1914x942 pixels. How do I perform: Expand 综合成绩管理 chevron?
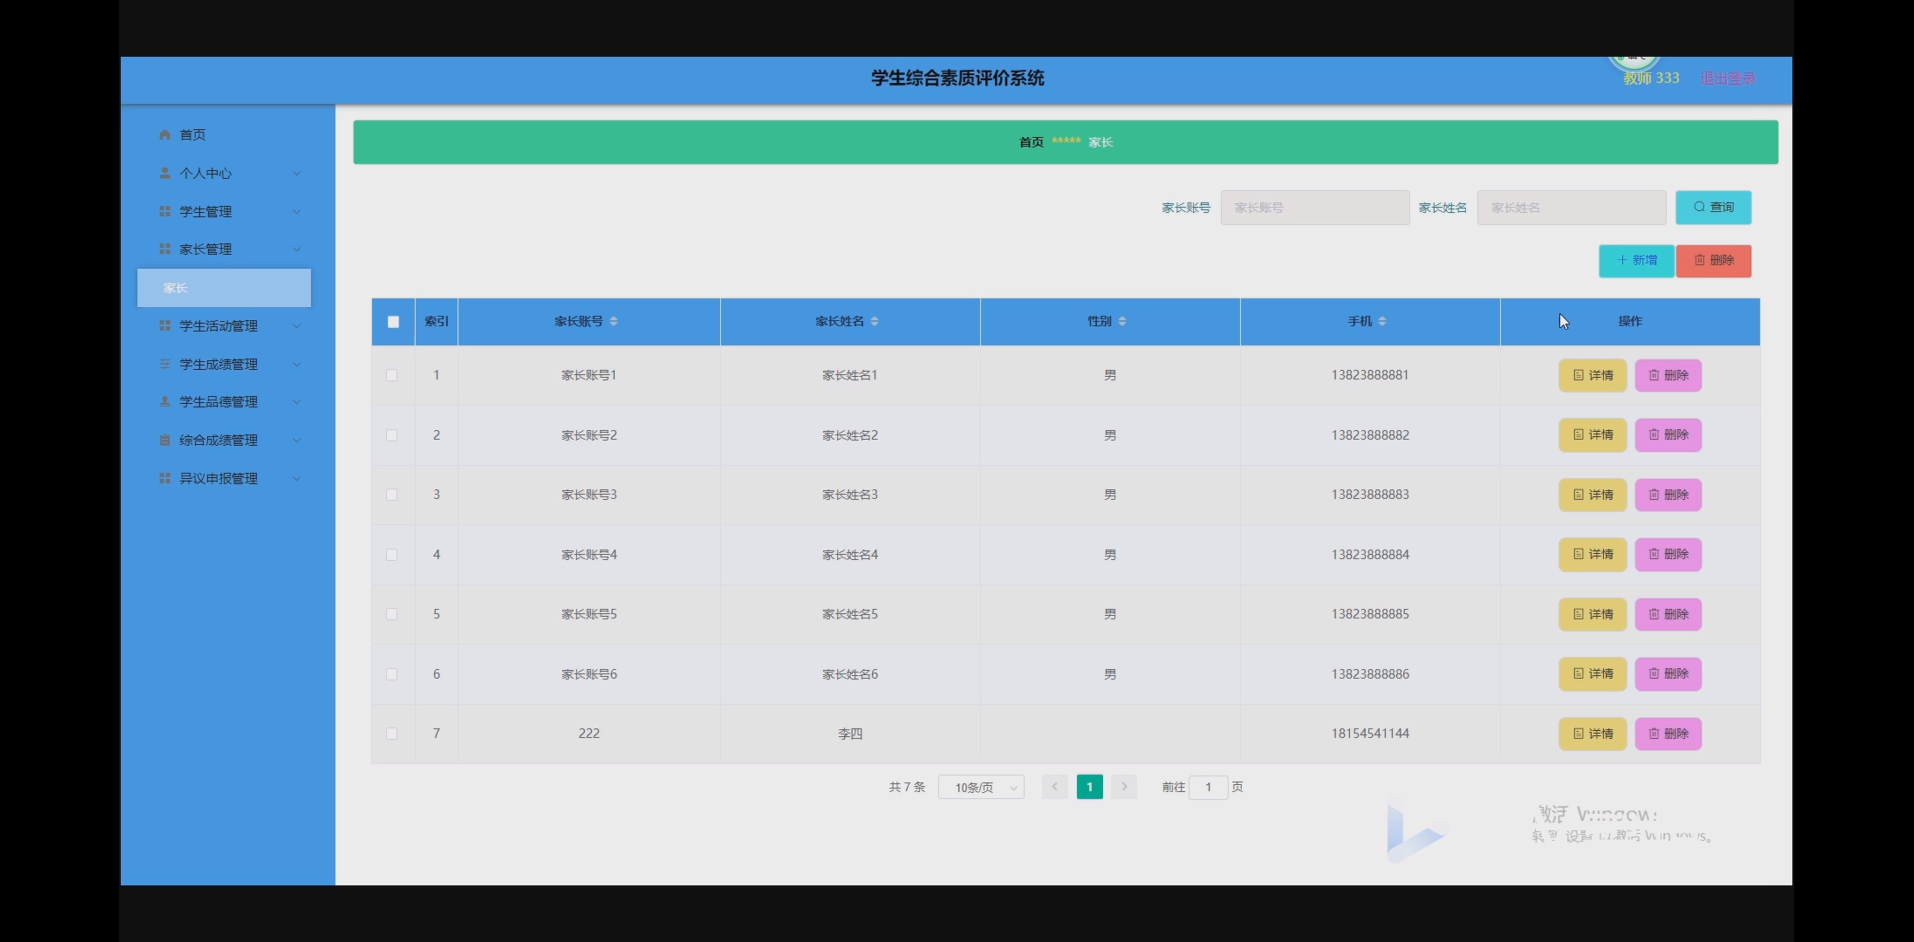pyautogui.click(x=296, y=440)
